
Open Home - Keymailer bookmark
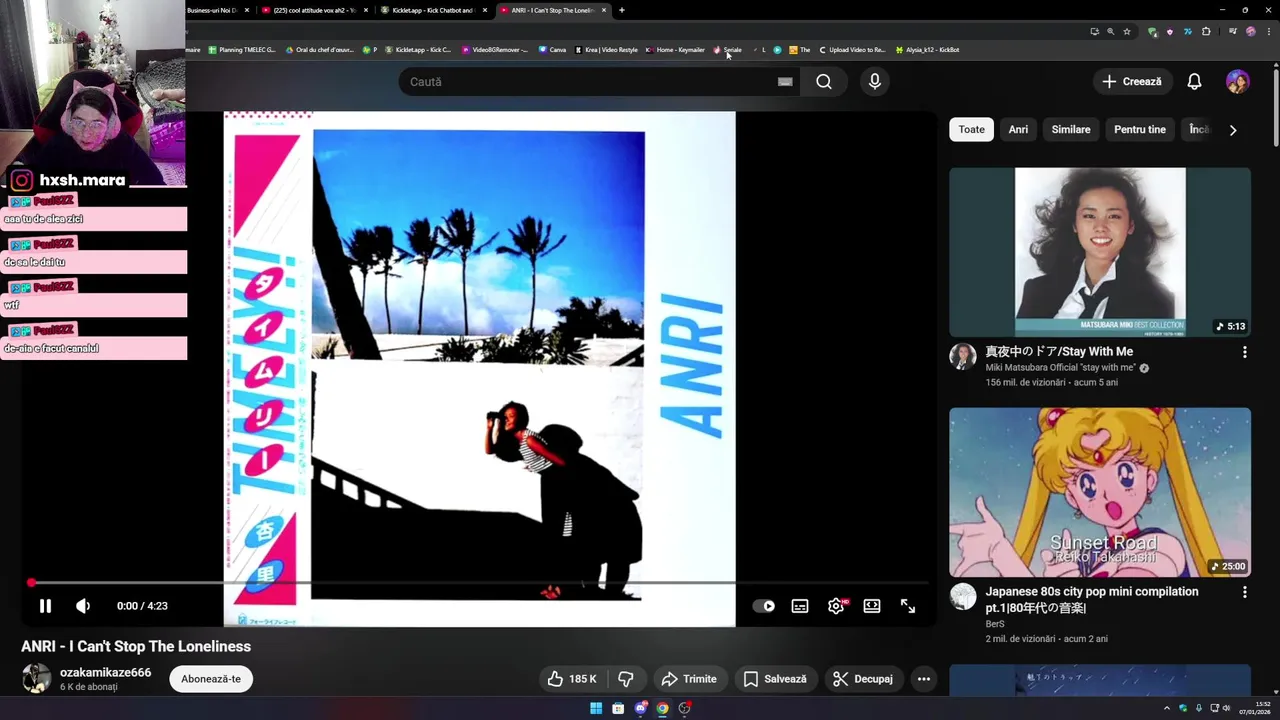tap(675, 50)
